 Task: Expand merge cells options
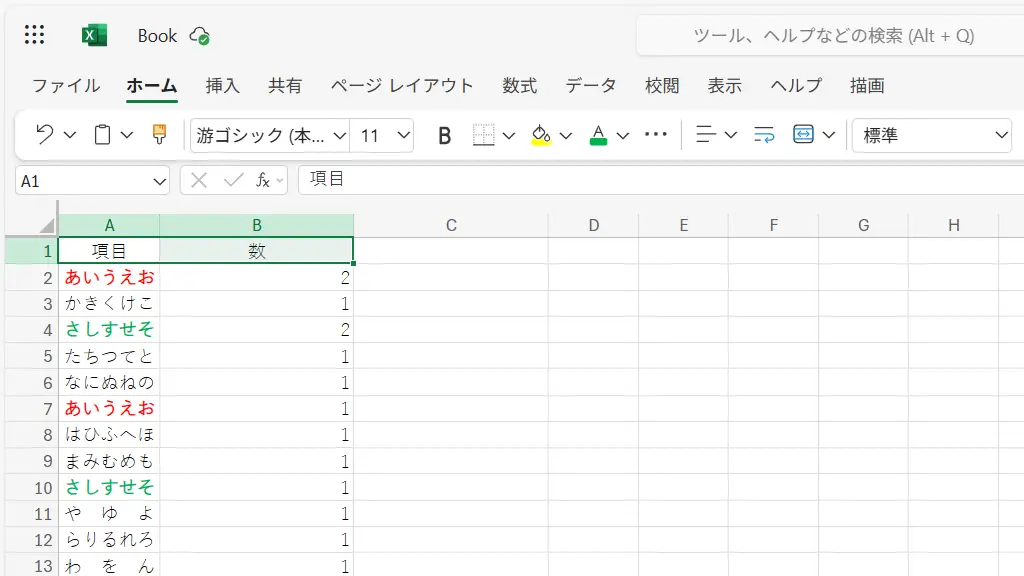[829, 135]
